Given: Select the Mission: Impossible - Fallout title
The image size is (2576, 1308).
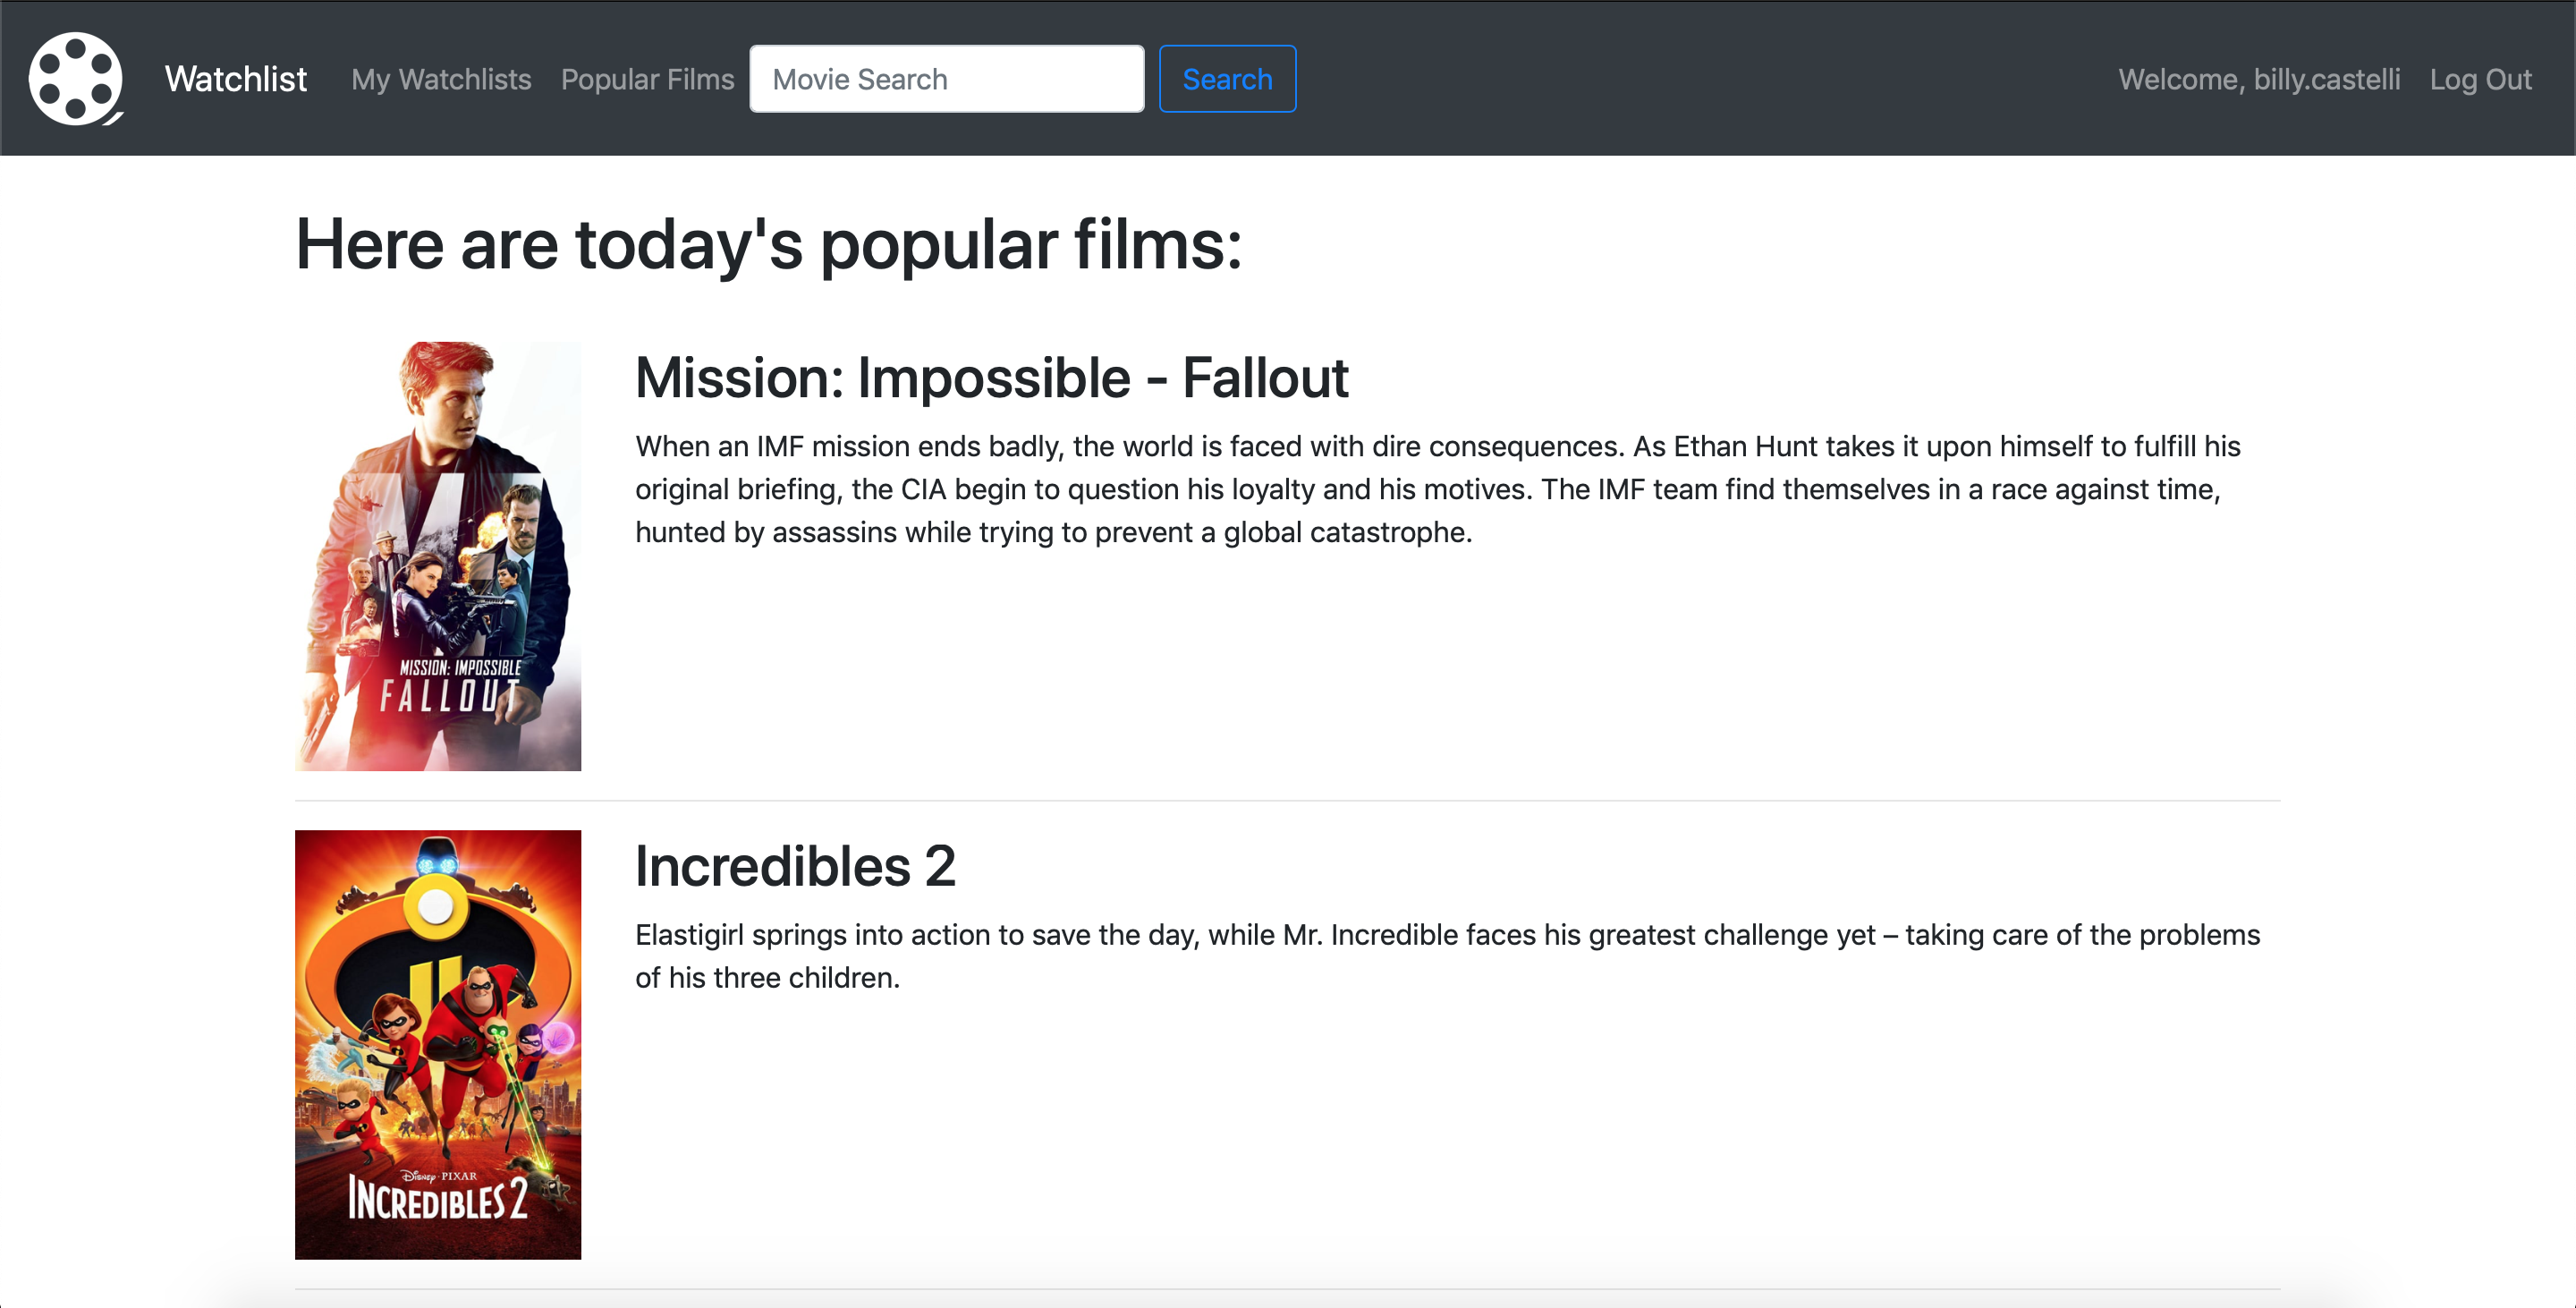Looking at the screenshot, I should coord(991,378).
